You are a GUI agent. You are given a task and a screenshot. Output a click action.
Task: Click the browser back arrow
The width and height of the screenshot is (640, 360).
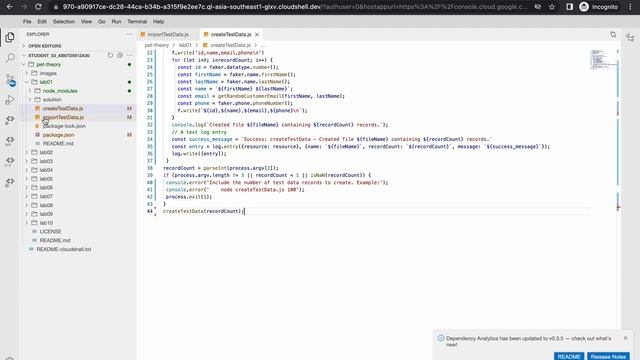[x=10, y=7]
